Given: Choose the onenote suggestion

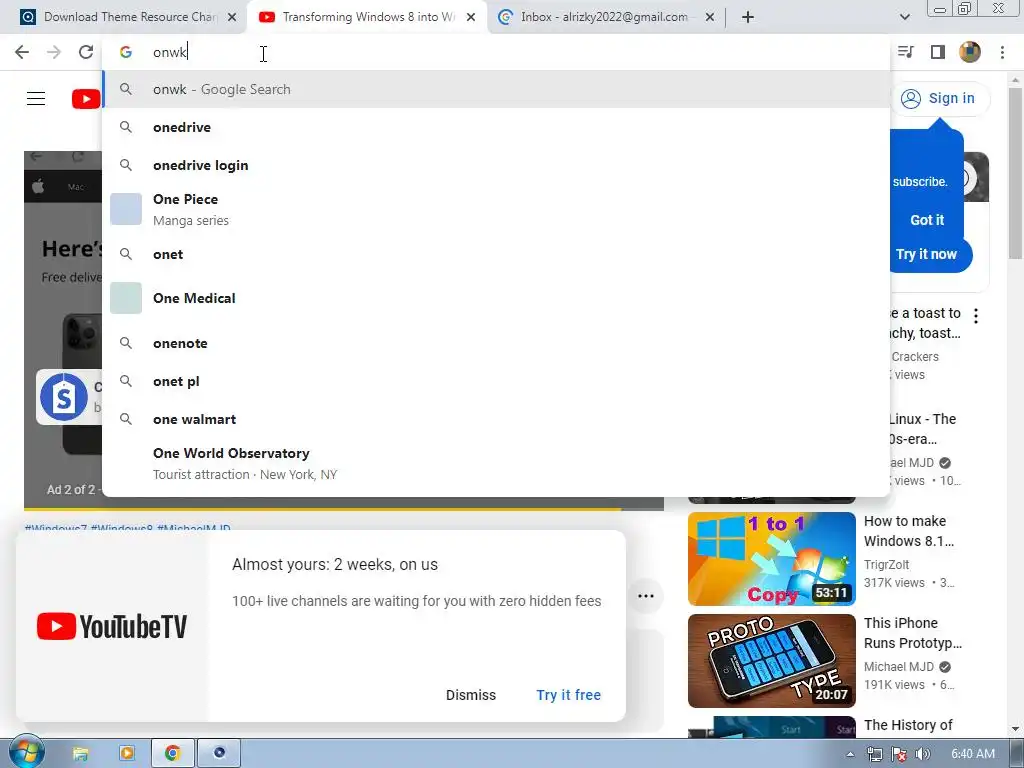Looking at the screenshot, I should click(496, 343).
